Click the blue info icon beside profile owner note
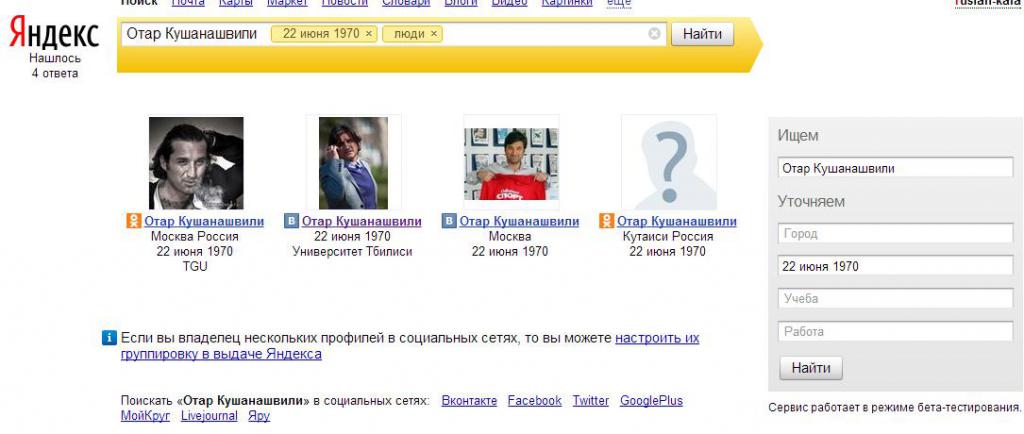Image resolution: width=1024 pixels, height=434 pixels. coord(109,338)
